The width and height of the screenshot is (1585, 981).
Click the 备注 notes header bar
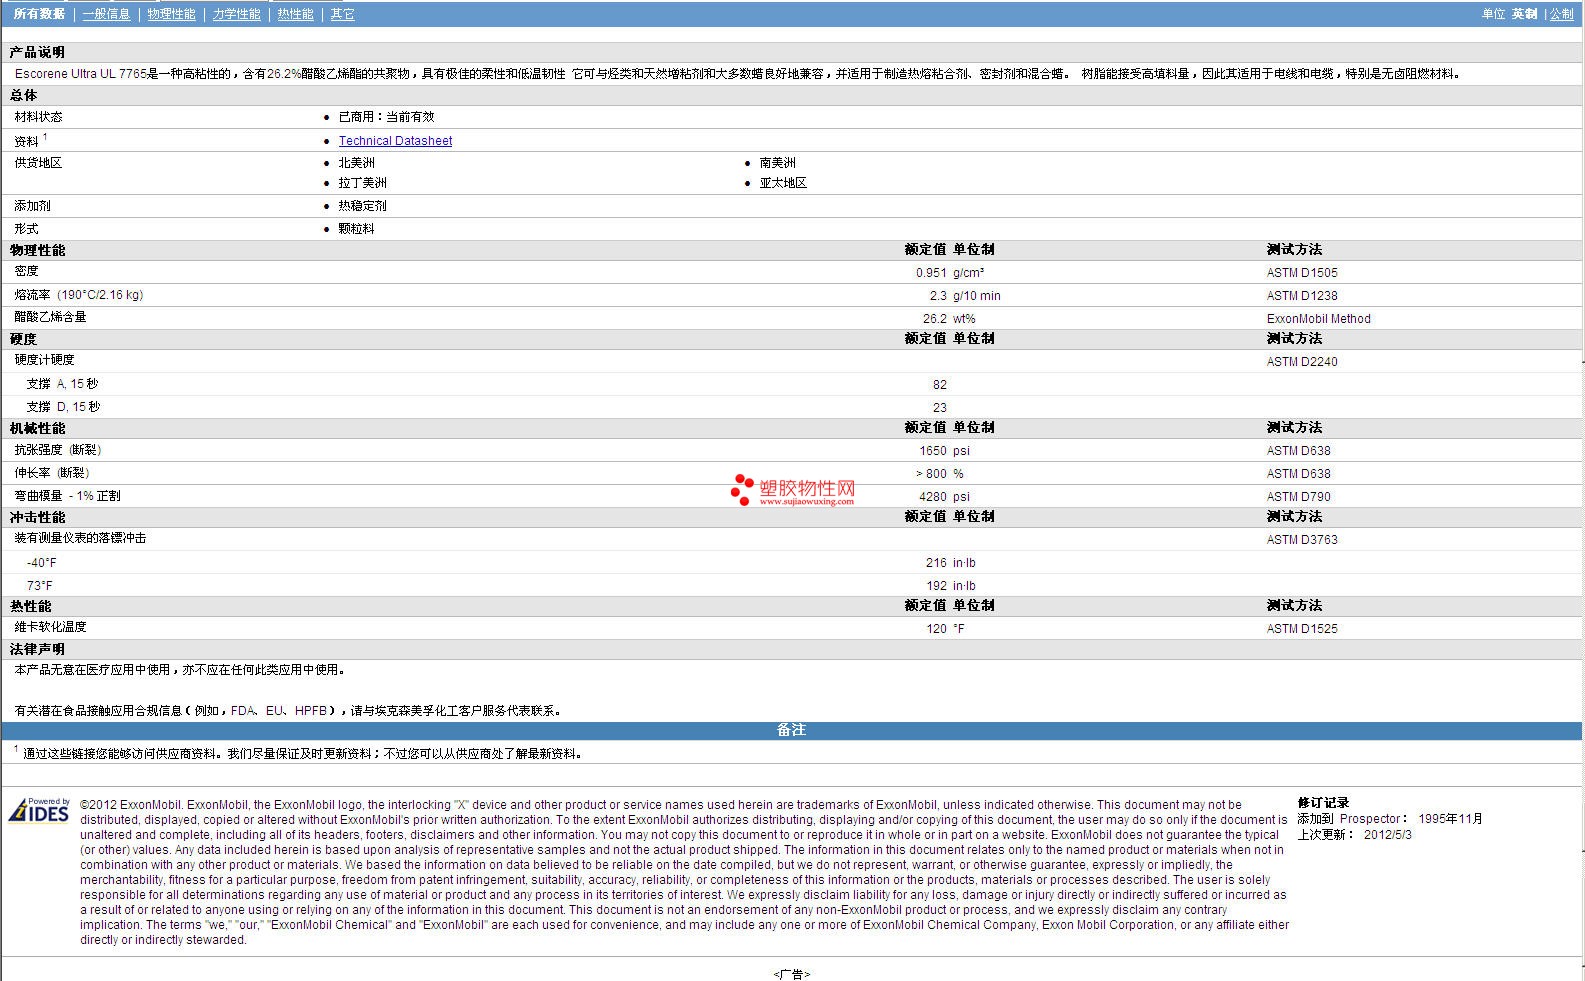(x=792, y=730)
